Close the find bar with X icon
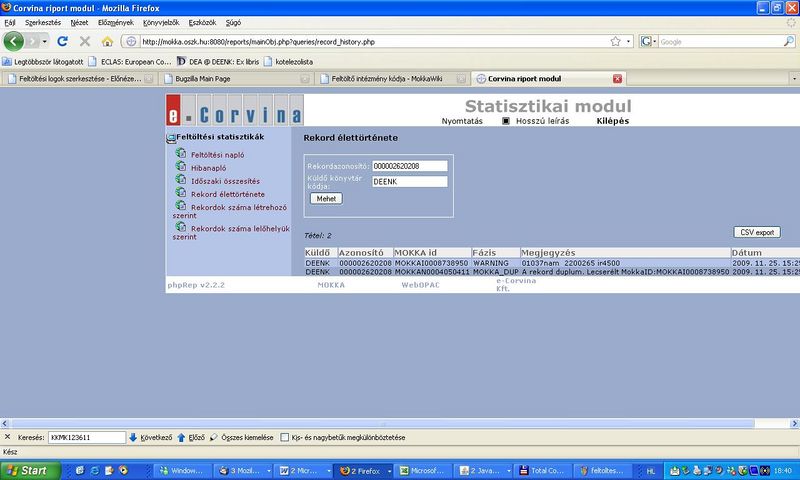 [9, 437]
